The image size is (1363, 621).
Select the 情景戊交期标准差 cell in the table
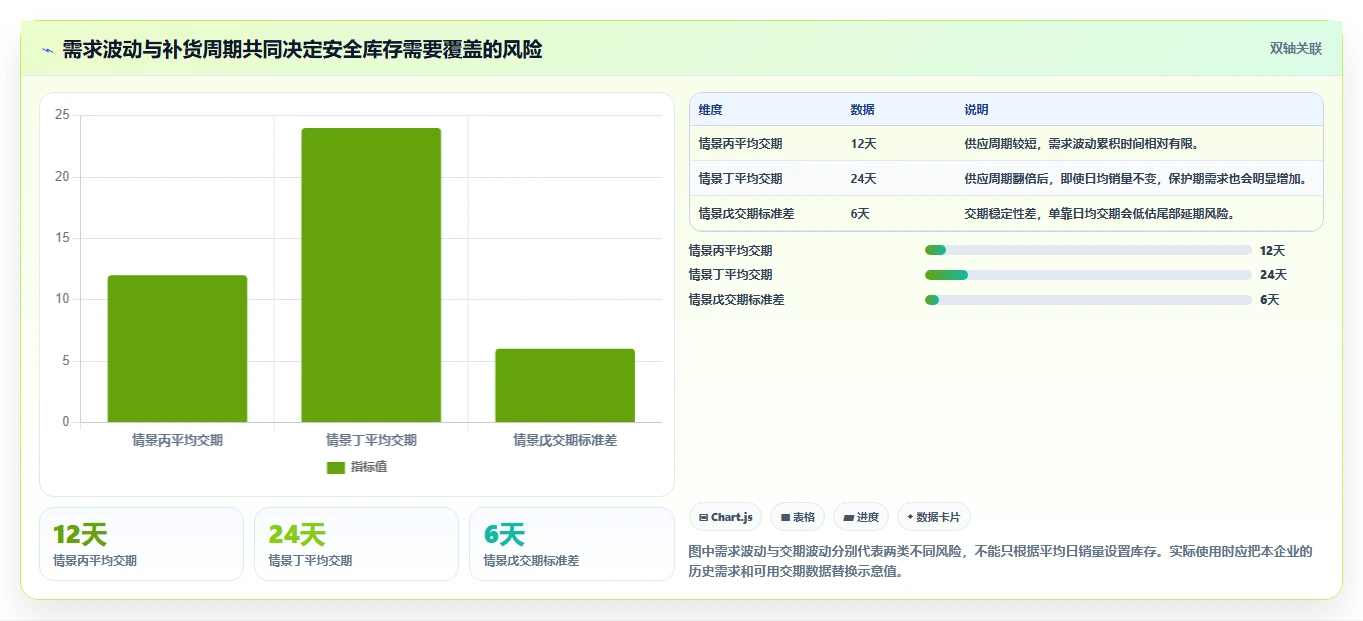tap(747, 214)
